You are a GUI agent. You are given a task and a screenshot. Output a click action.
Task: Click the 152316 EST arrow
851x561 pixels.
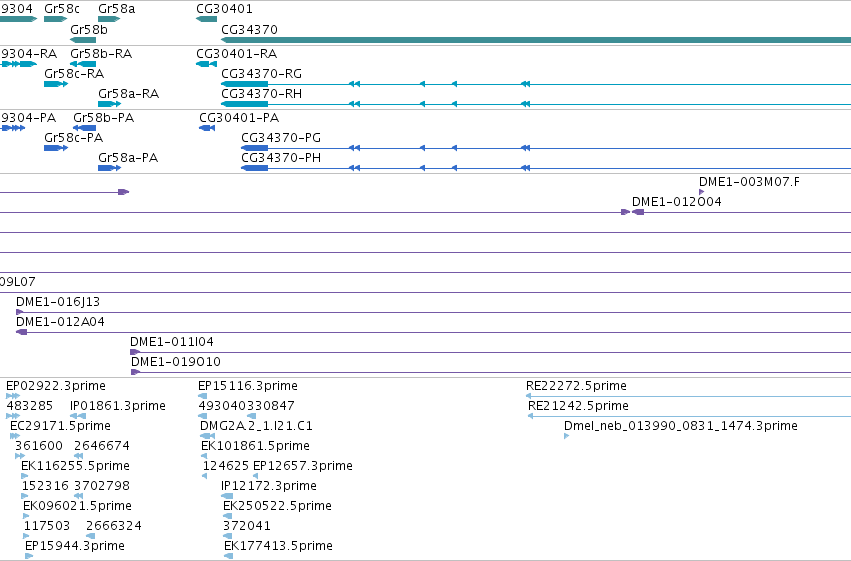click(x=25, y=496)
